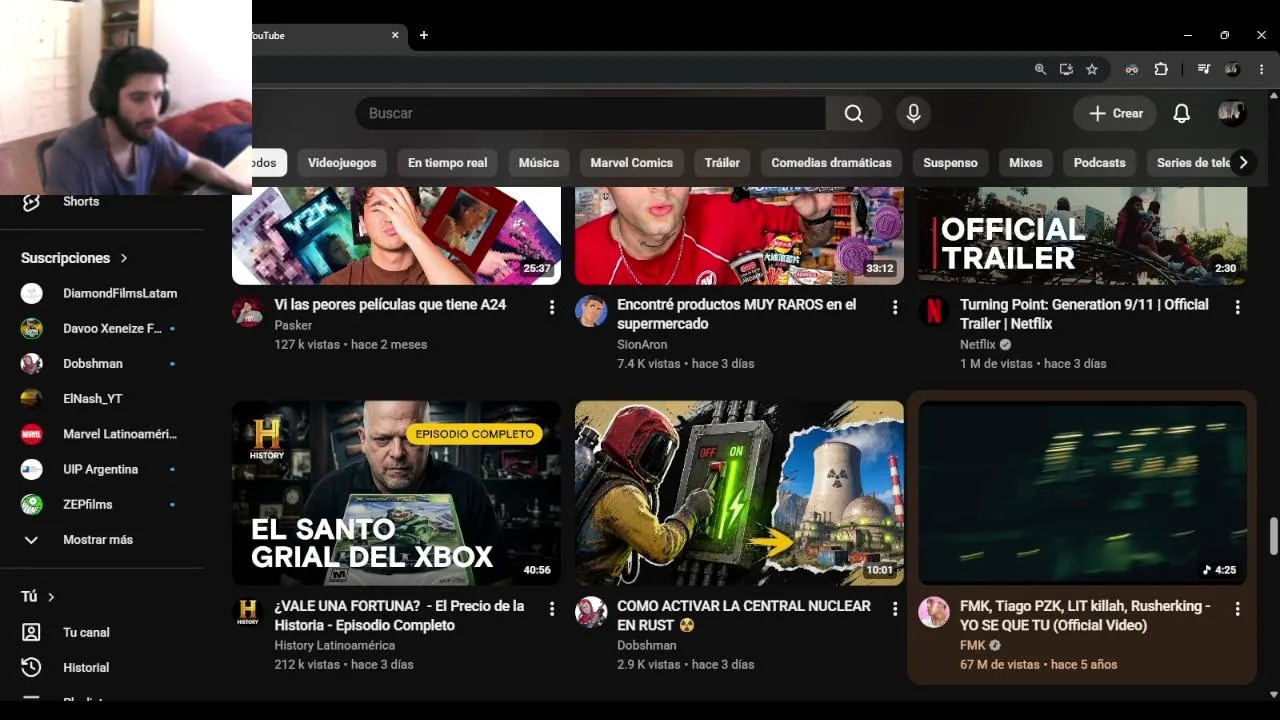Filter by the Podcasts chip
The width and height of the screenshot is (1280, 720).
coord(1099,162)
